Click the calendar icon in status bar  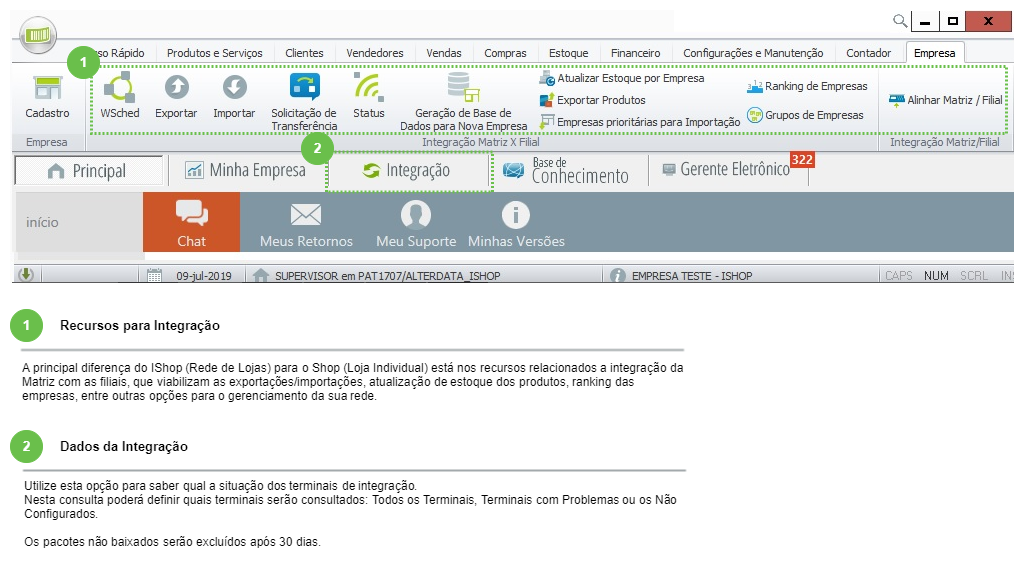pyautogui.click(x=154, y=276)
